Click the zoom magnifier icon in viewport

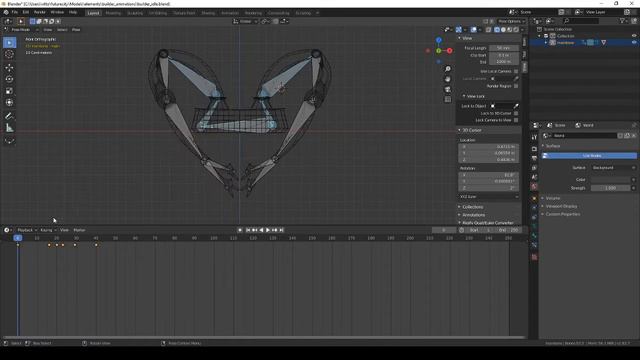[448, 69]
